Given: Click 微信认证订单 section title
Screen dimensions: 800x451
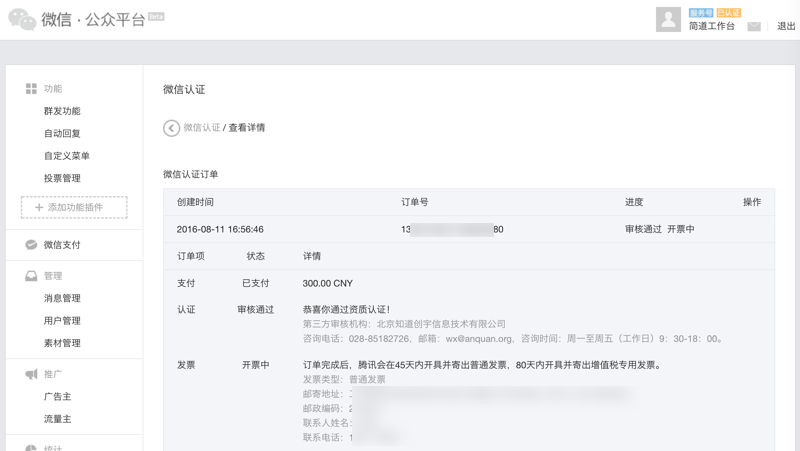Looking at the screenshot, I should (191, 174).
